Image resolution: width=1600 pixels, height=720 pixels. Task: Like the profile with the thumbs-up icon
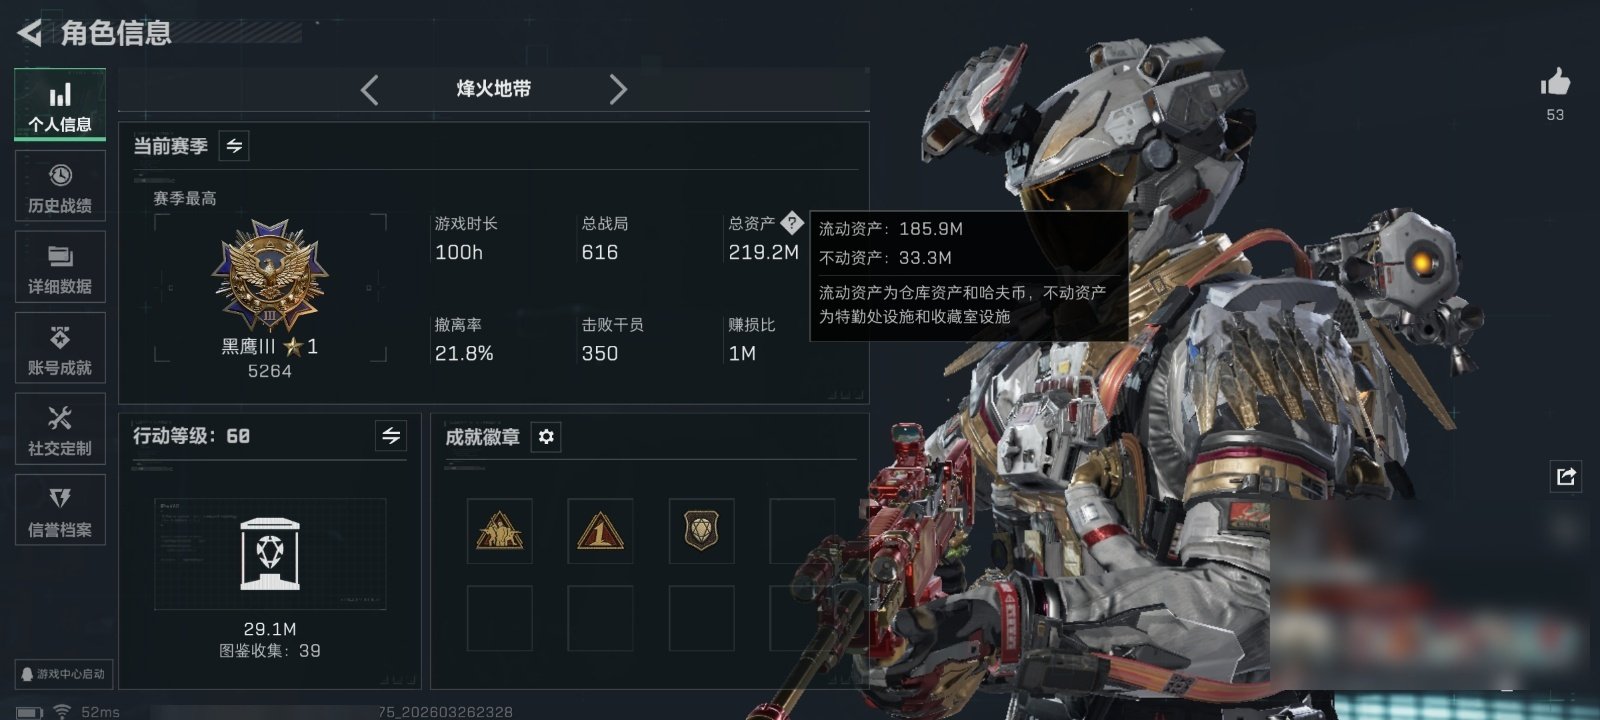[1555, 83]
